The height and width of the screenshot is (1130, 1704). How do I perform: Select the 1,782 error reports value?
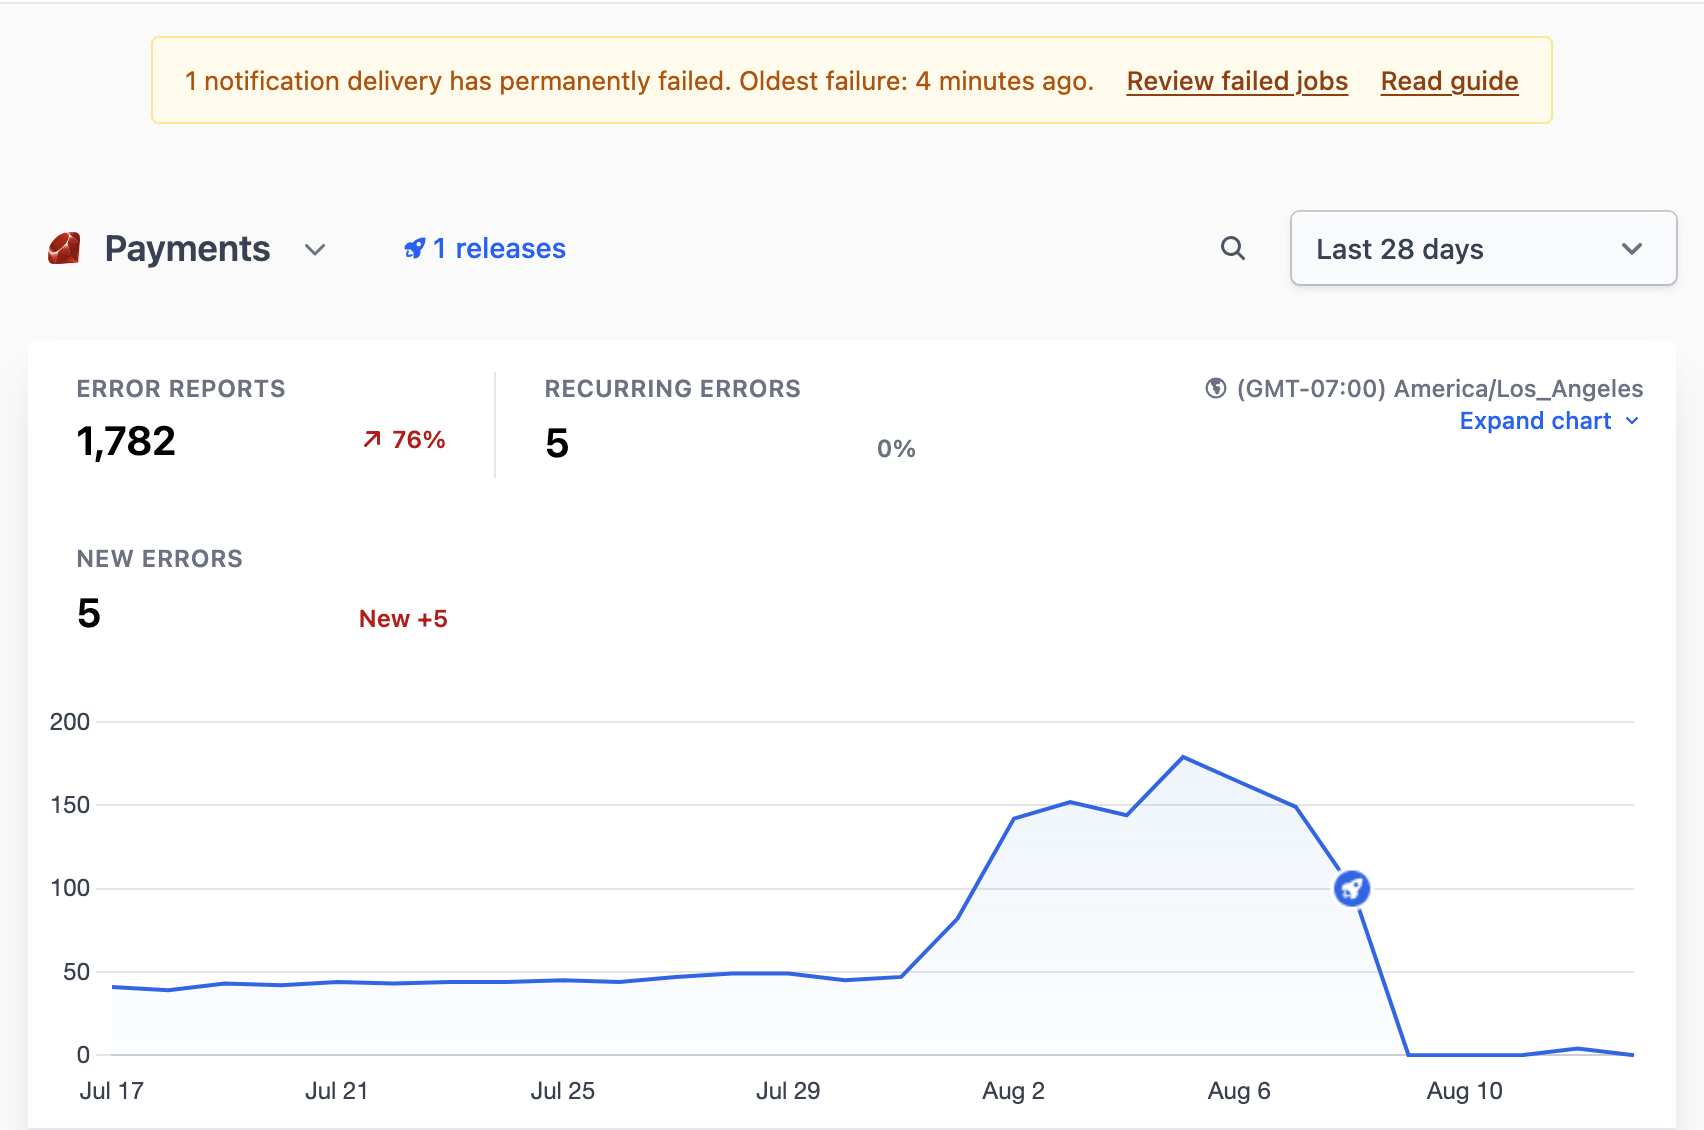tap(126, 441)
